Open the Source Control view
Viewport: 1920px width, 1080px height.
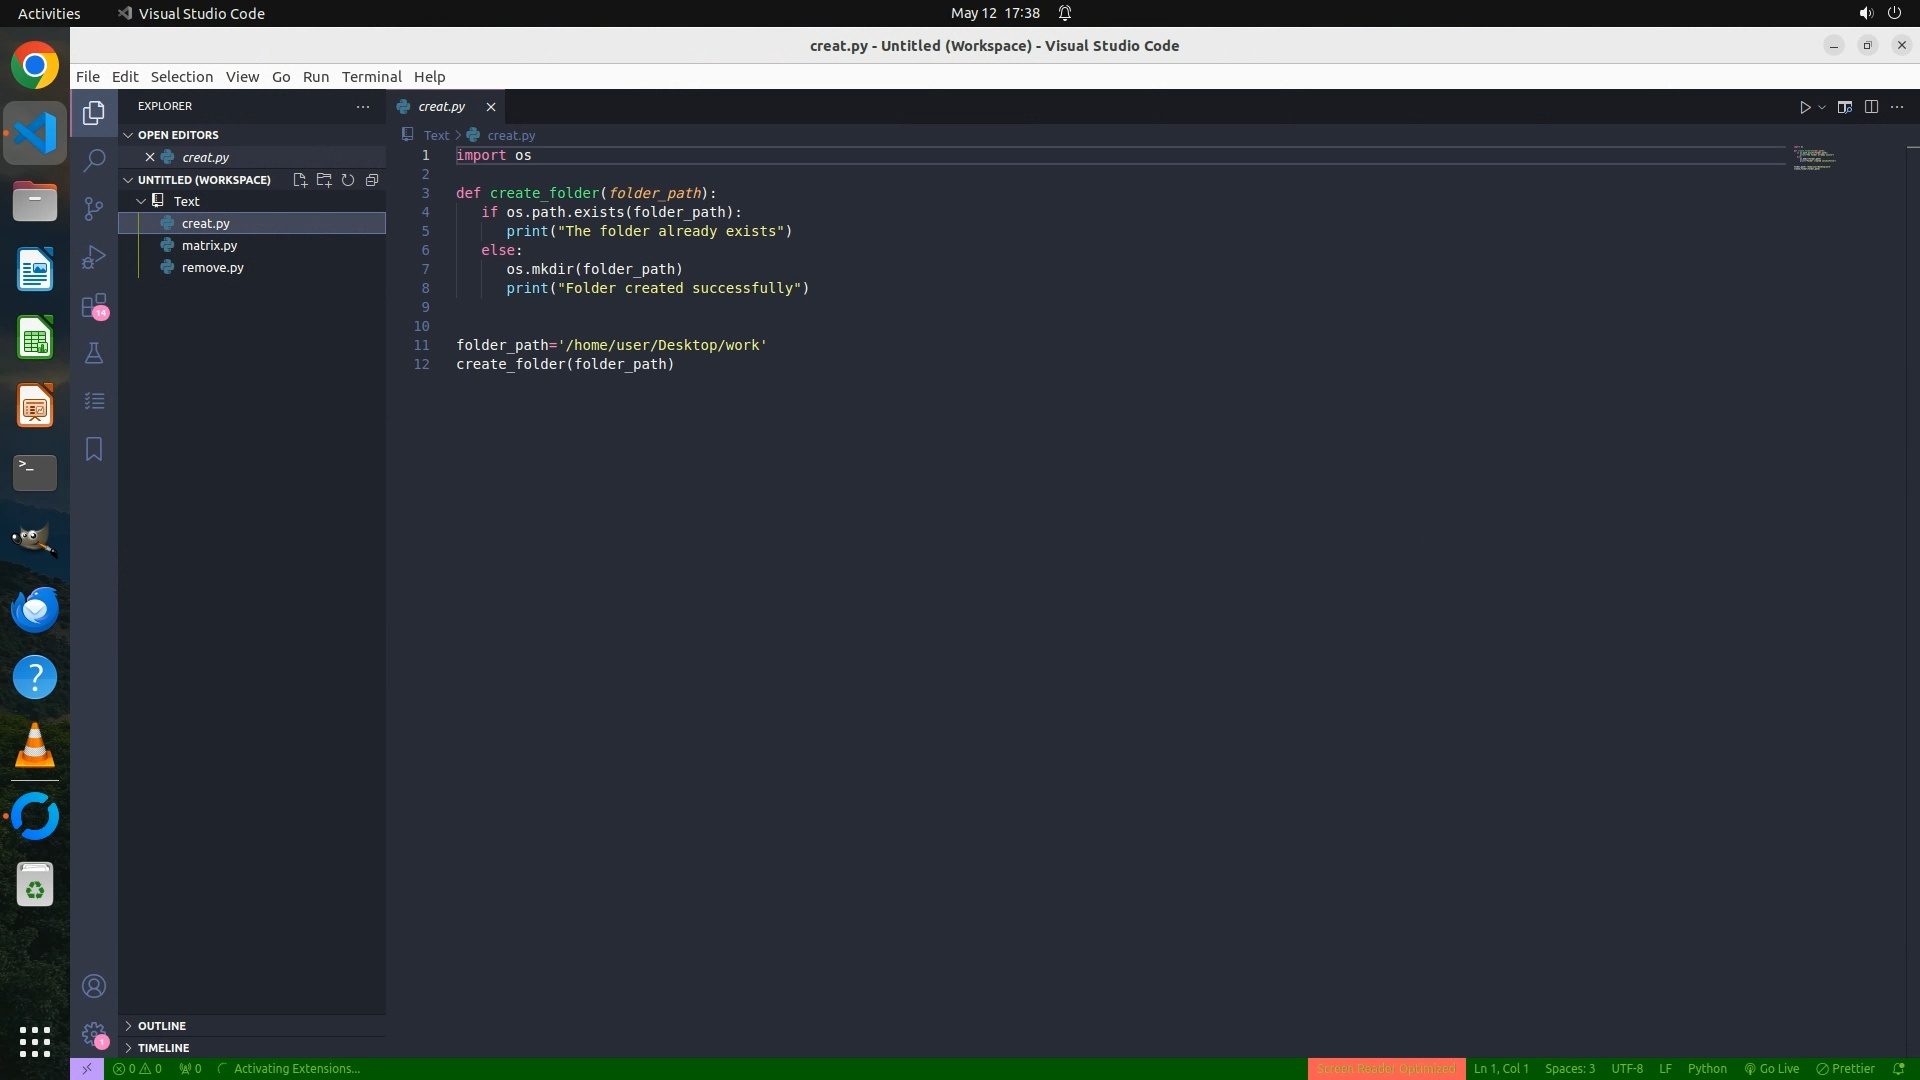94,208
